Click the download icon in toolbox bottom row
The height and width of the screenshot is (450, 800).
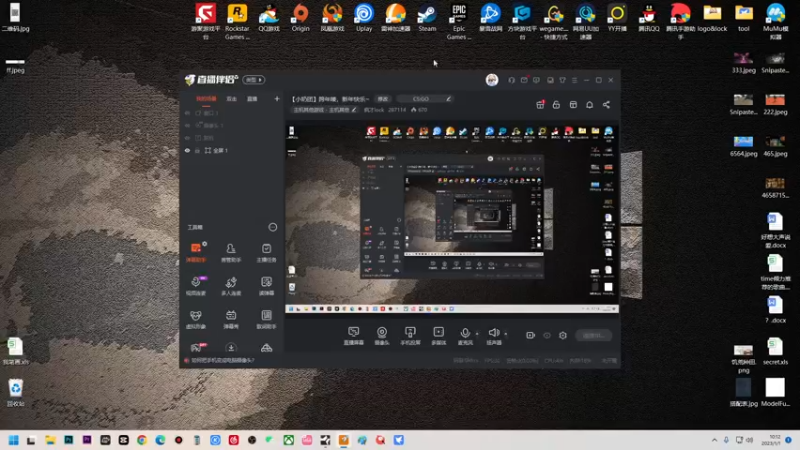click(x=231, y=348)
